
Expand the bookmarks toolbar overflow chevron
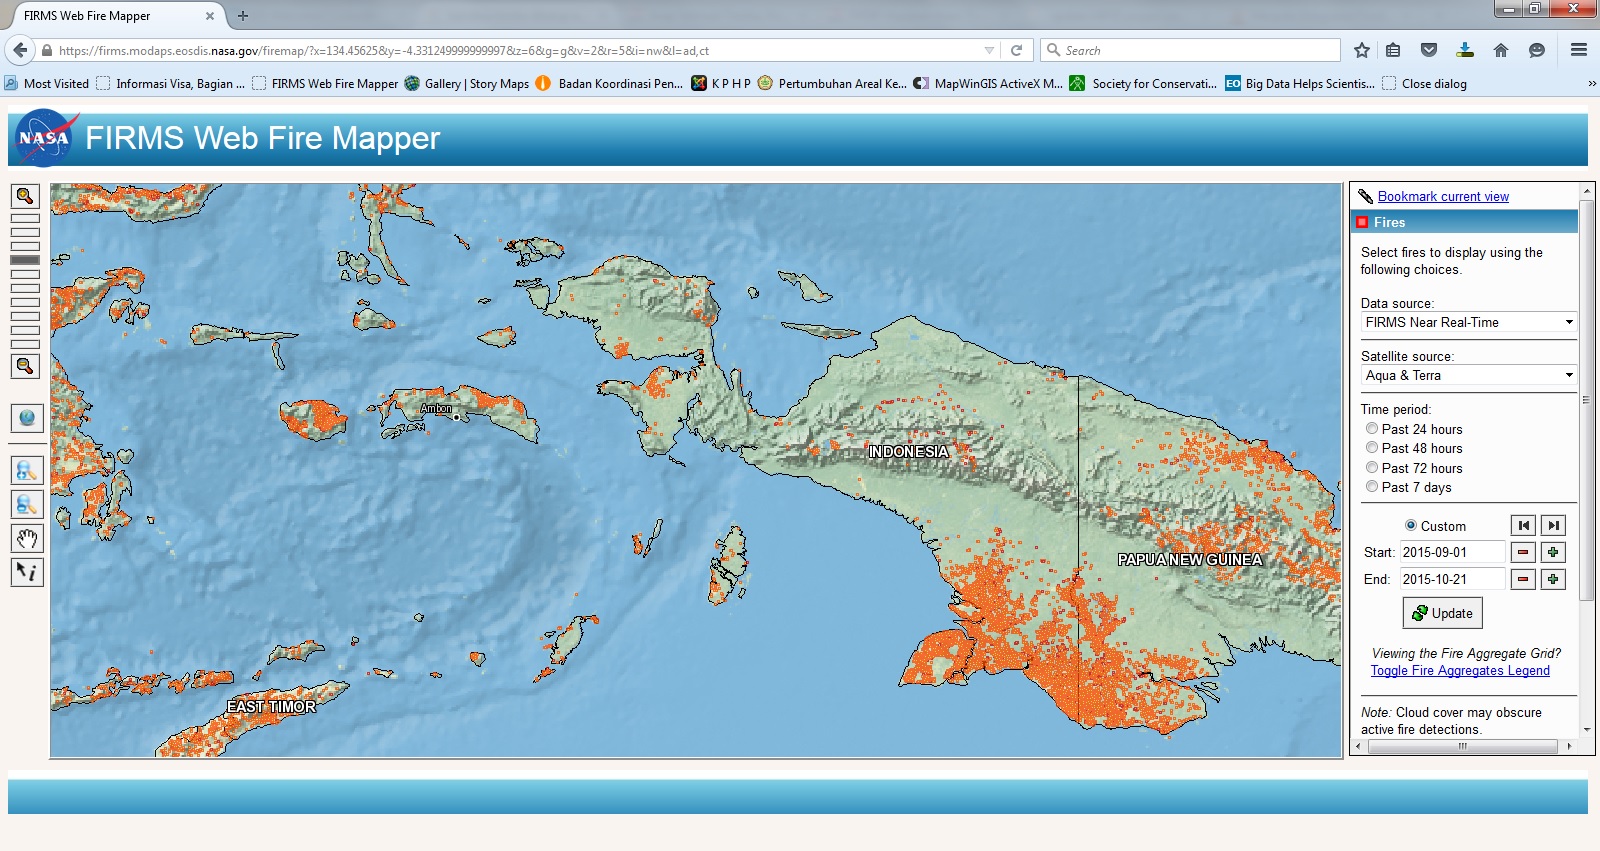point(1592,84)
